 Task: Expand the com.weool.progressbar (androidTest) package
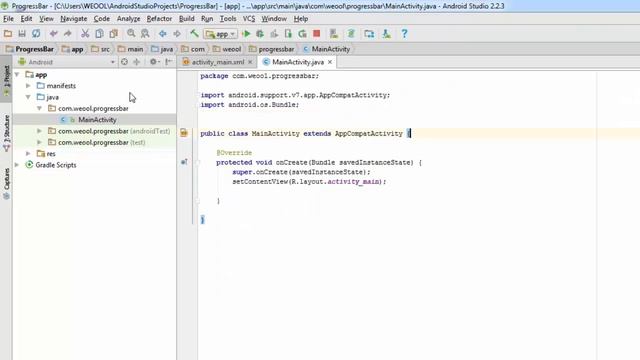40,131
